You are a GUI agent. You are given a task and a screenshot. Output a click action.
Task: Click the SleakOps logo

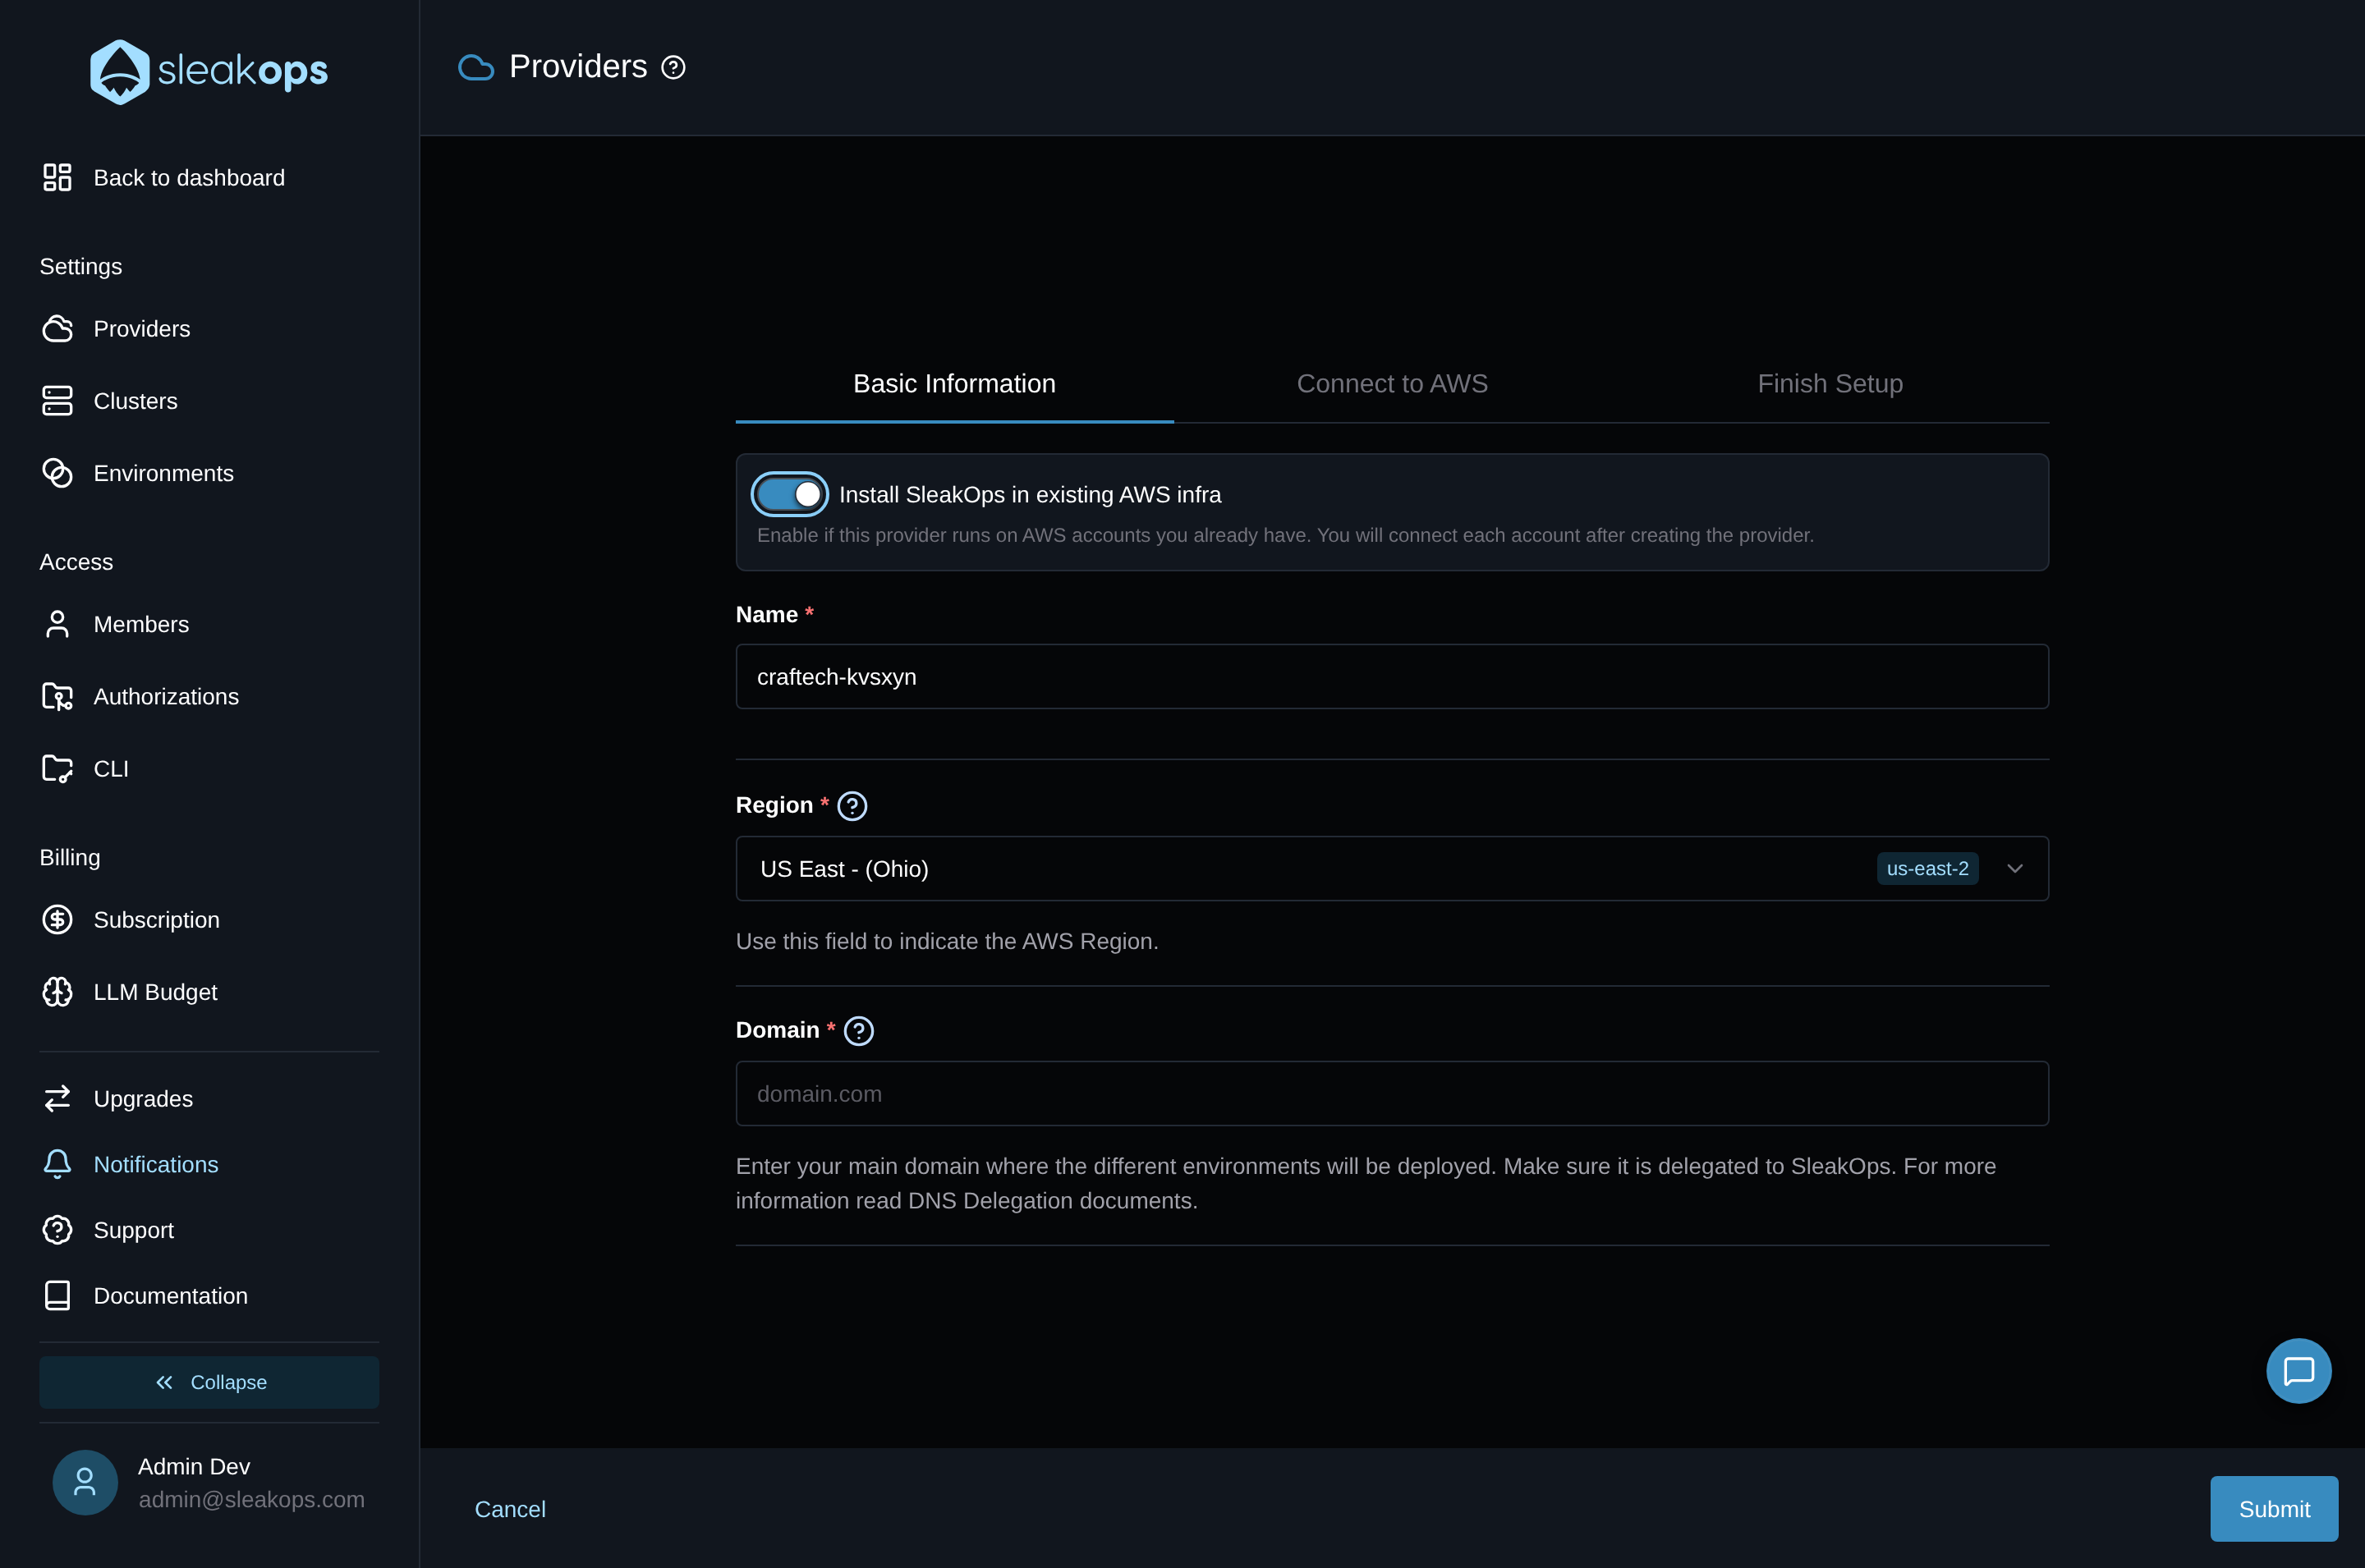[209, 71]
